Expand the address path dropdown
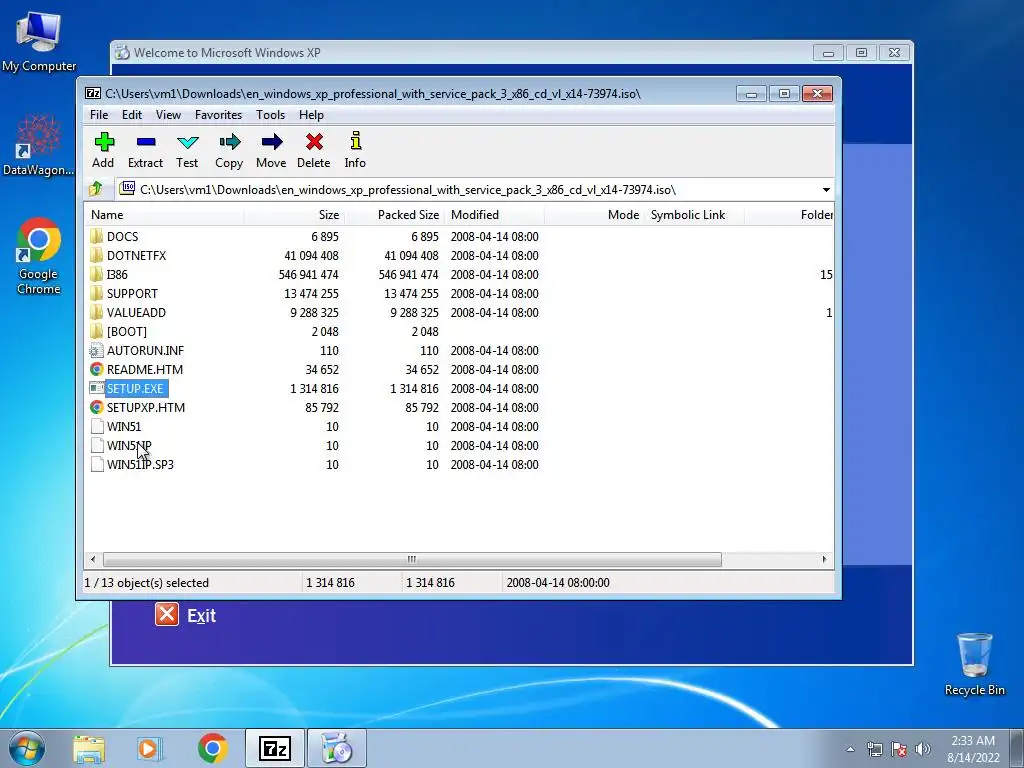Viewport: 1024px width, 768px height. (x=826, y=189)
